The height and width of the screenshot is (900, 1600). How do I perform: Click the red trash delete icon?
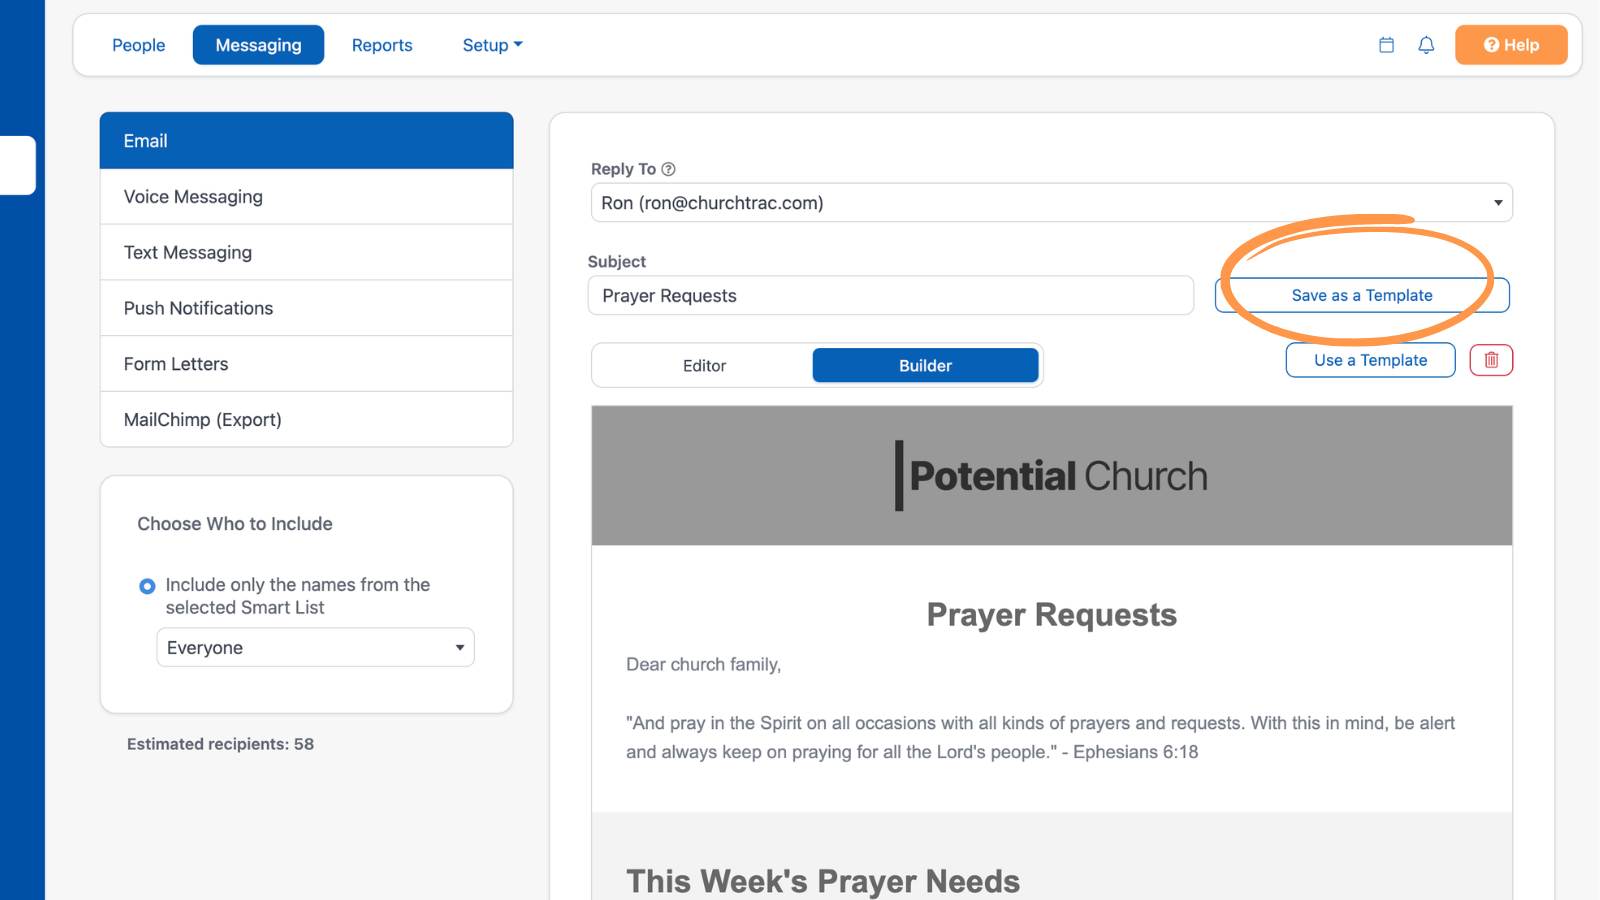[1491, 360]
